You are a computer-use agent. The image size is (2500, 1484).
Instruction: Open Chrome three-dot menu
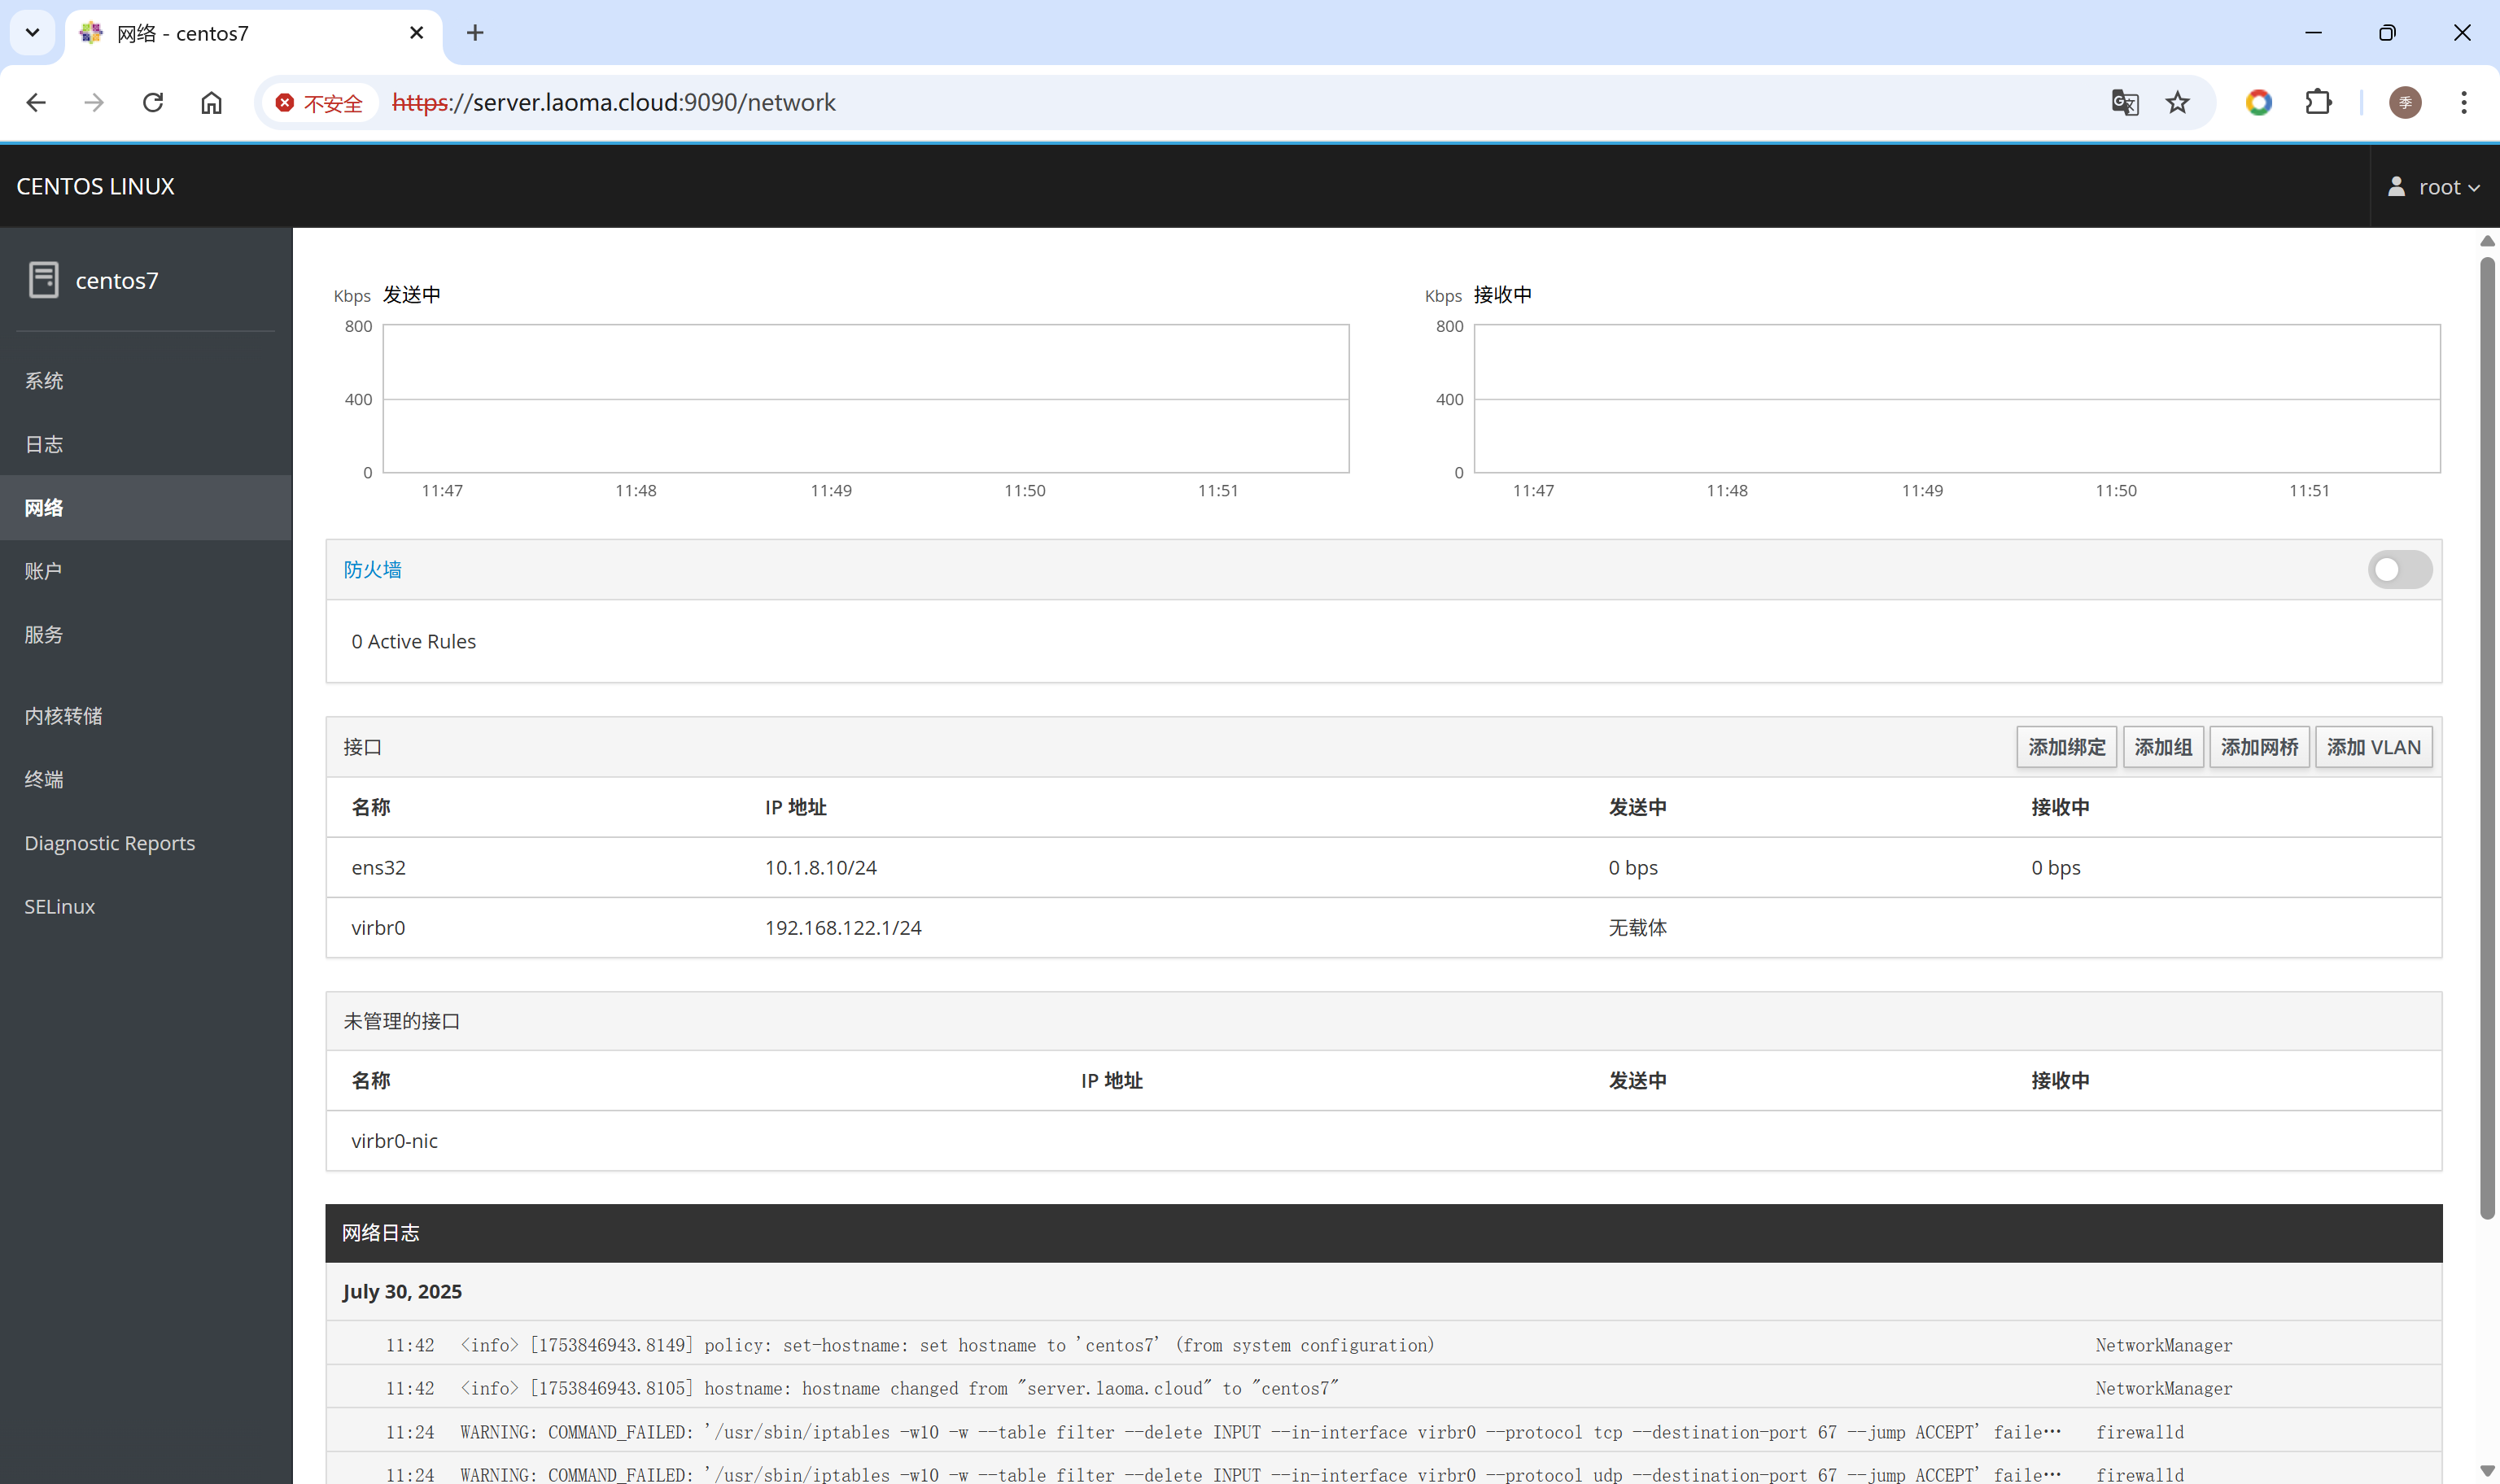coord(2463,102)
